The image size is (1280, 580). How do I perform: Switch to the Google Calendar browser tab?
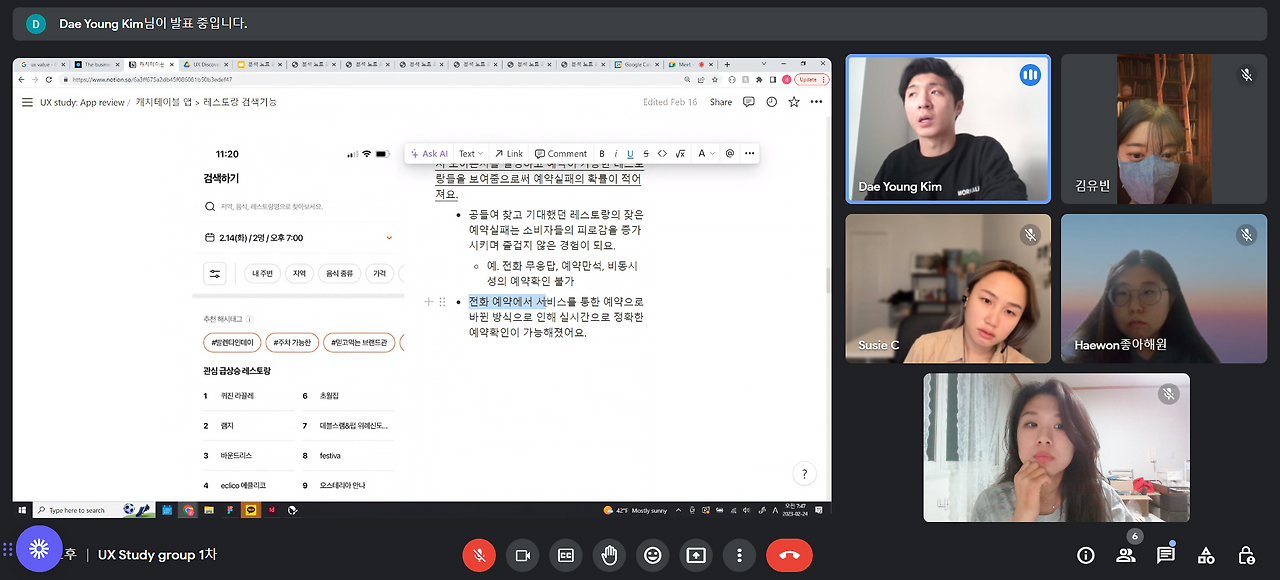(x=637, y=64)
